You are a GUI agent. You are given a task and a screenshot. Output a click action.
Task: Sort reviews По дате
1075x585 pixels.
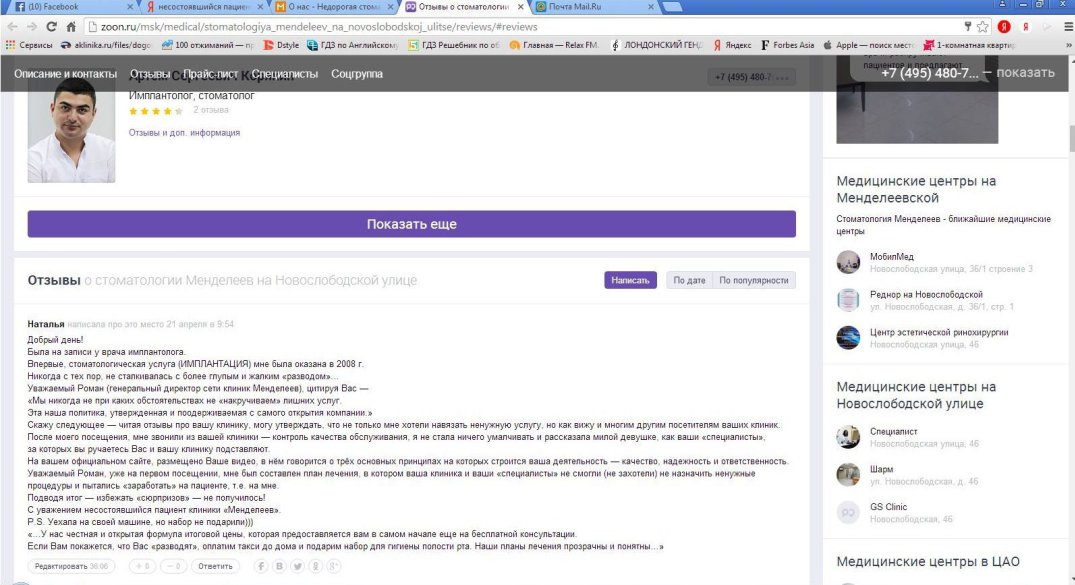[x=689, y=280]
